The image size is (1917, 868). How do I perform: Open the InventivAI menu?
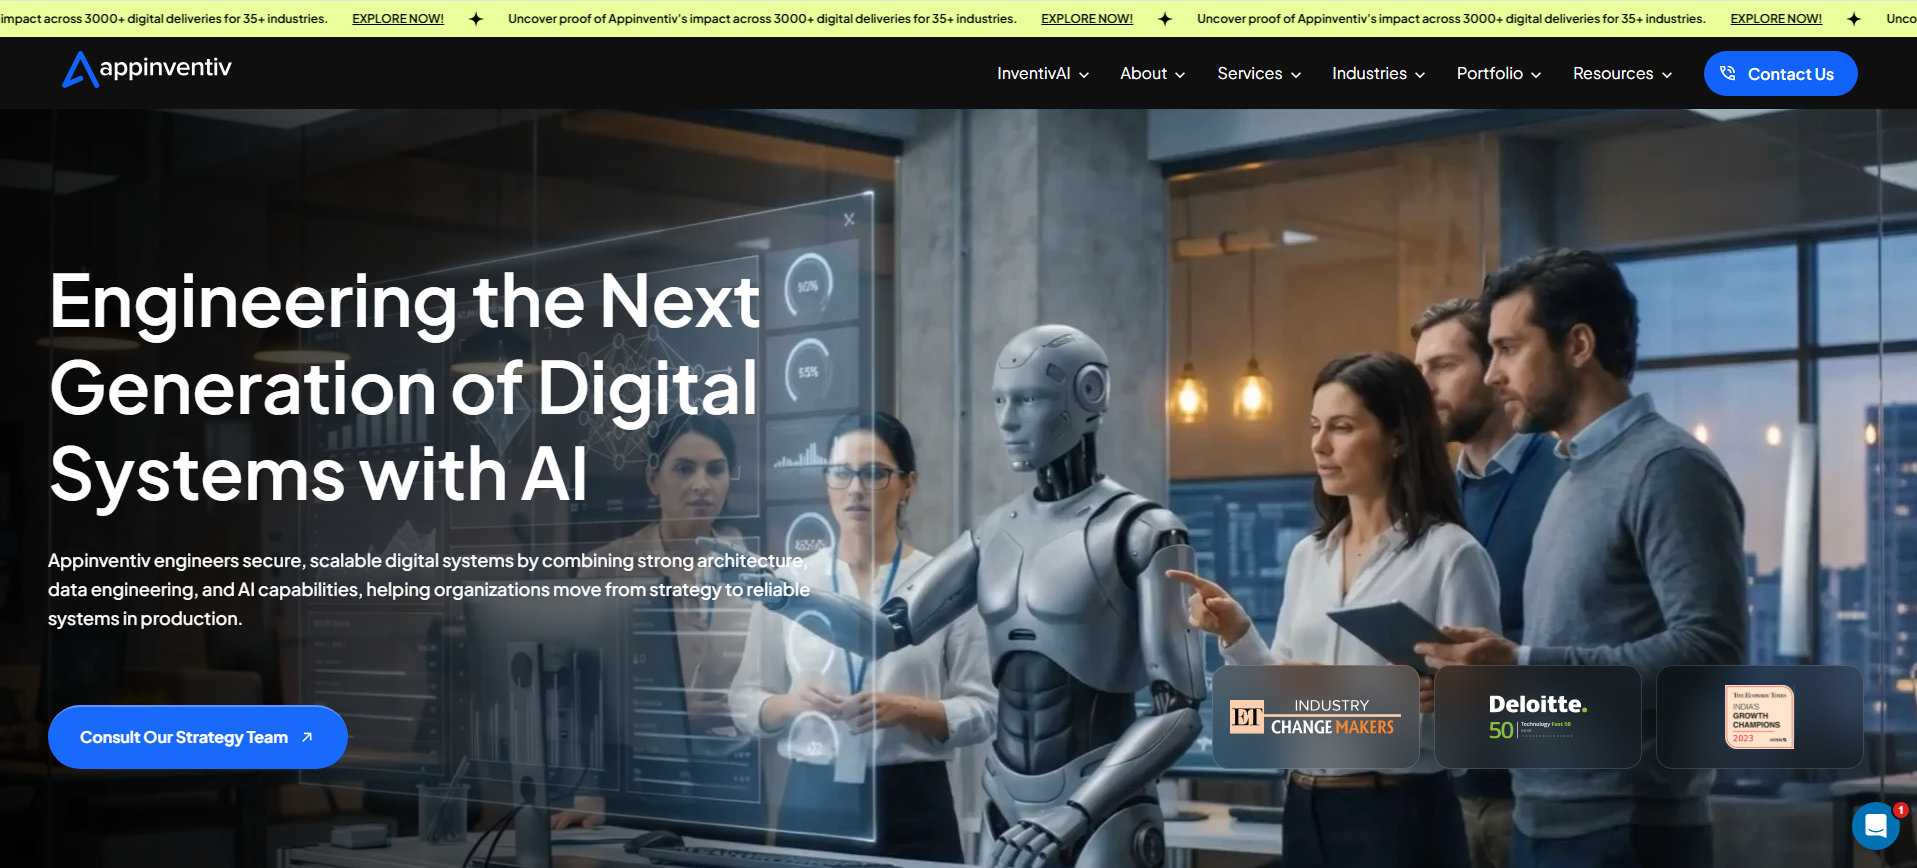coord(1043,74)
